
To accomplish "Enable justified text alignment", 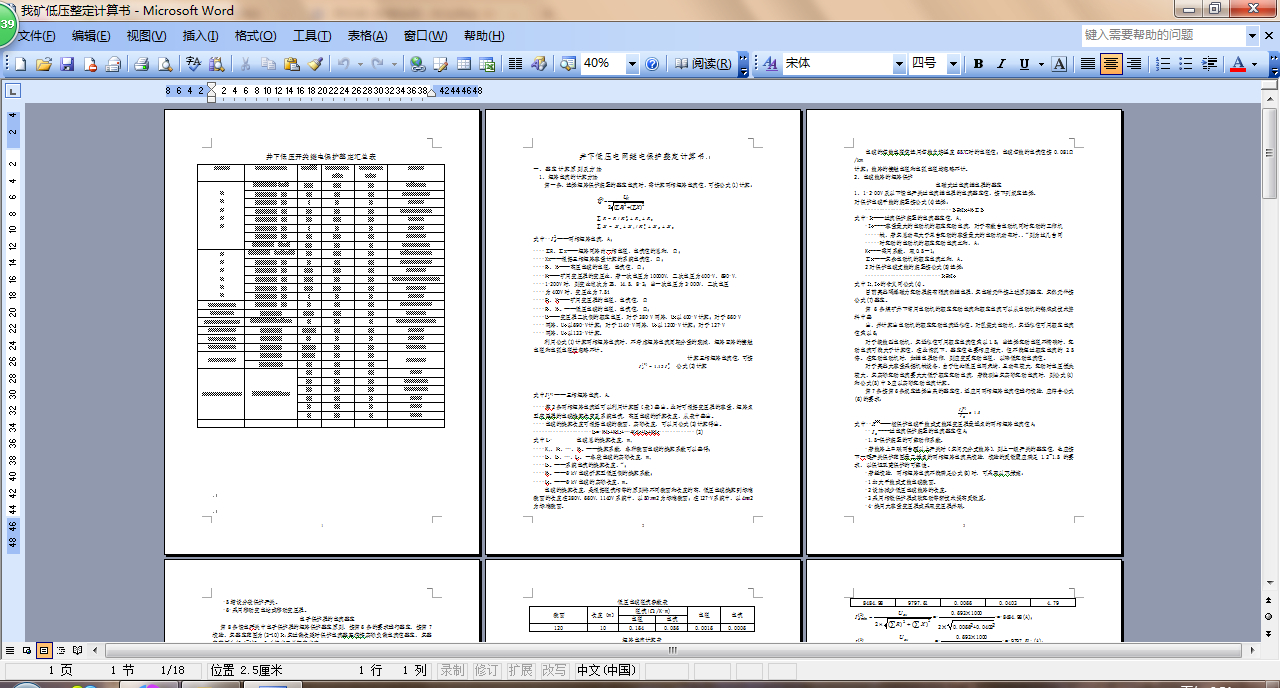I will click(1088, 64).
